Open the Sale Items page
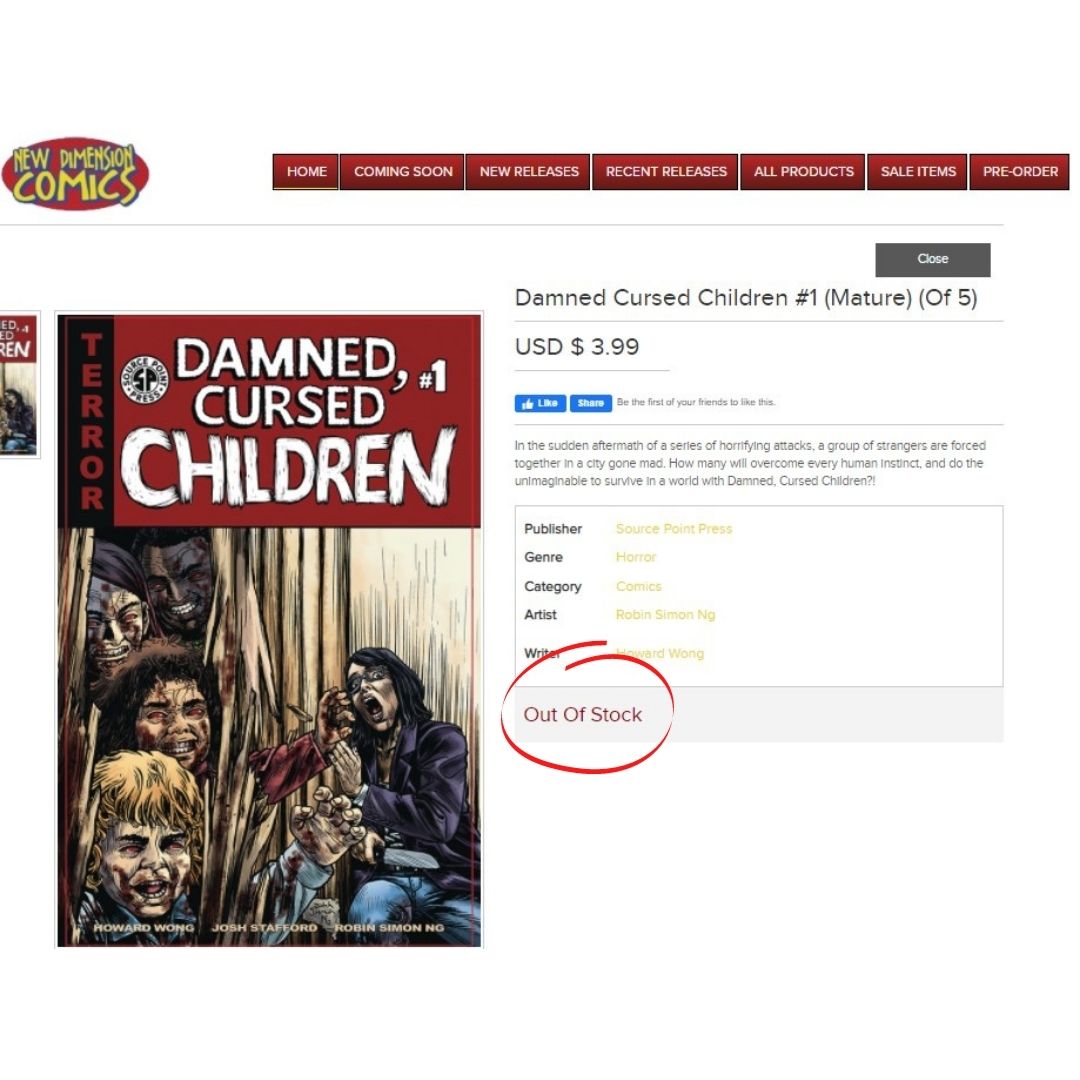The image size is (1080, 1080). tap(917, 172)
